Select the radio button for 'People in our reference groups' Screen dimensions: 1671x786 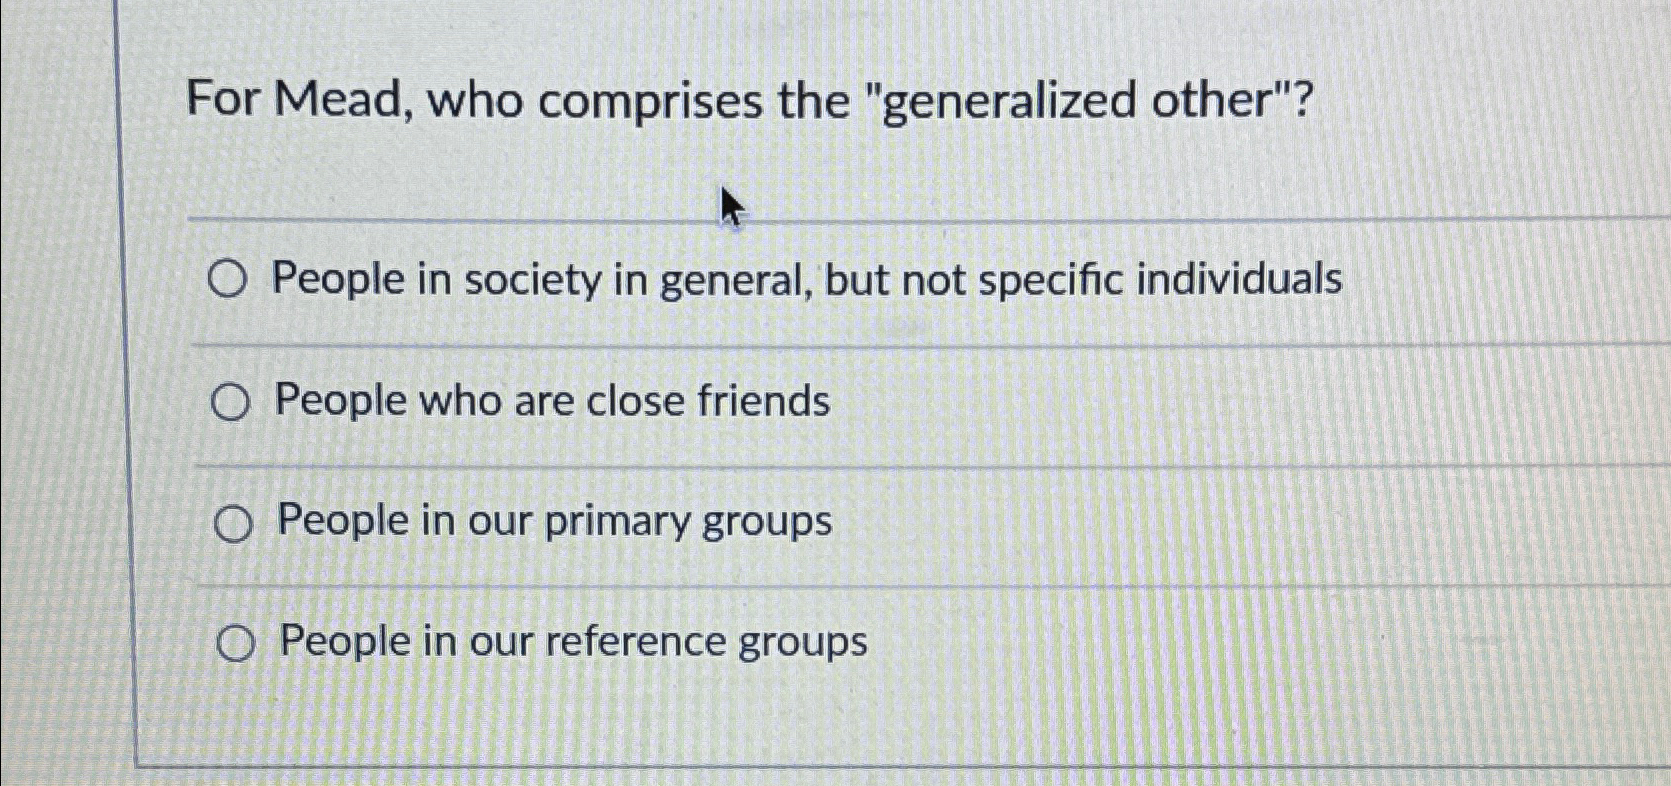pos(237,643)
